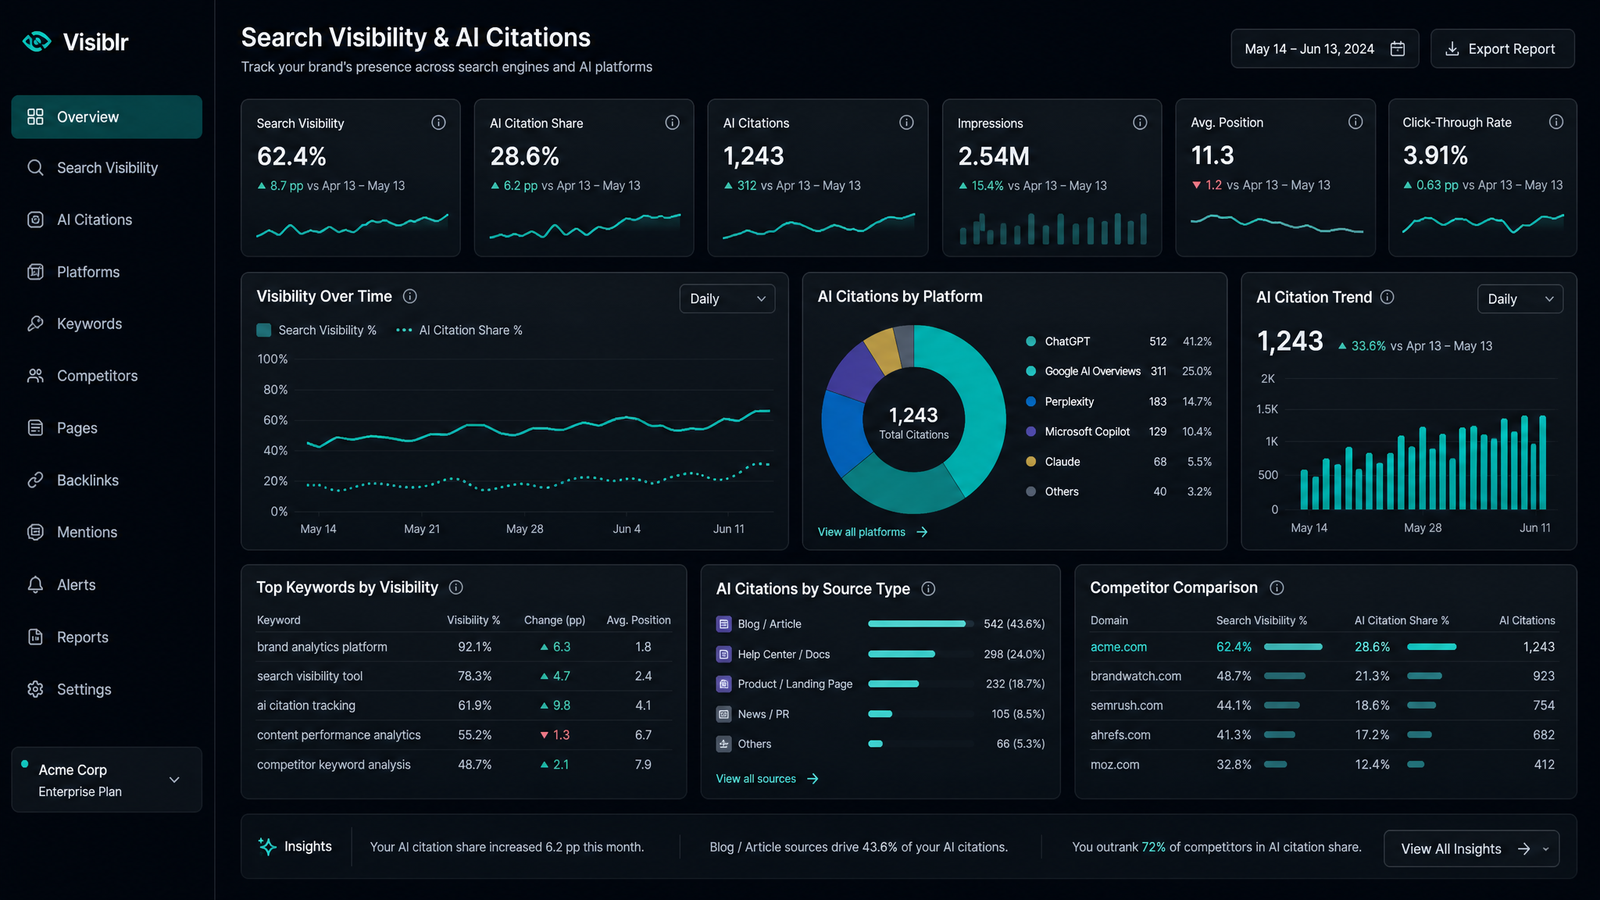This screenshot has height=900, width=1600.
Task: Click the Impressions card info icon
Action: click(x=1139, y=122)
